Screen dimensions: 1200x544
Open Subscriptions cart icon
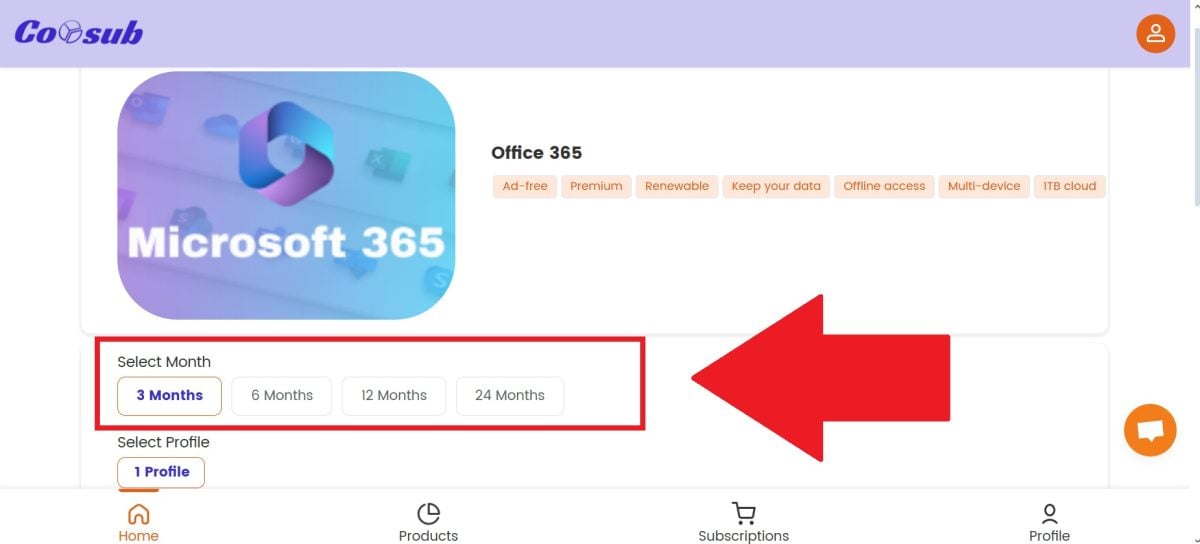(x=743, y=514)
